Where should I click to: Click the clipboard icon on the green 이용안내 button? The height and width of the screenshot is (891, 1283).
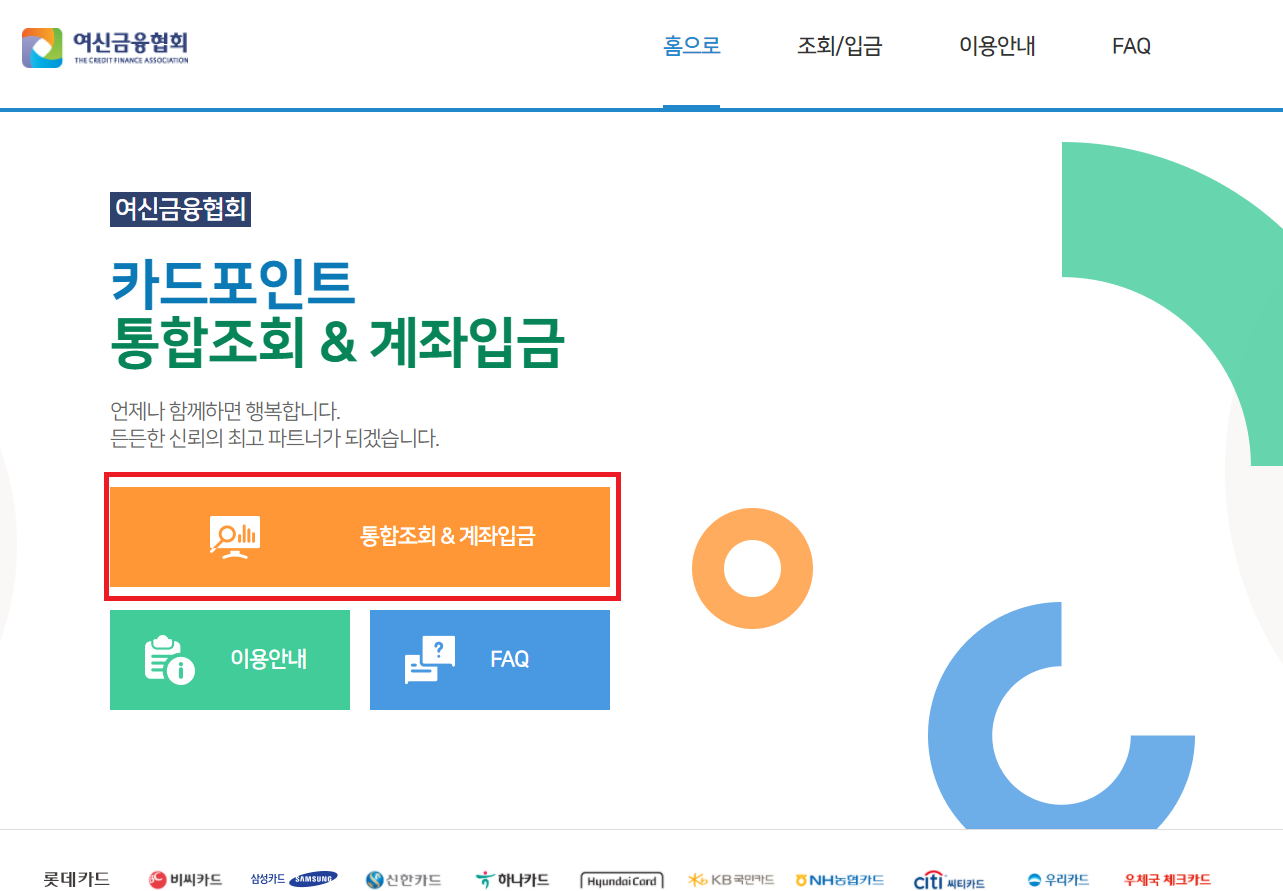[x=166, y=659]
